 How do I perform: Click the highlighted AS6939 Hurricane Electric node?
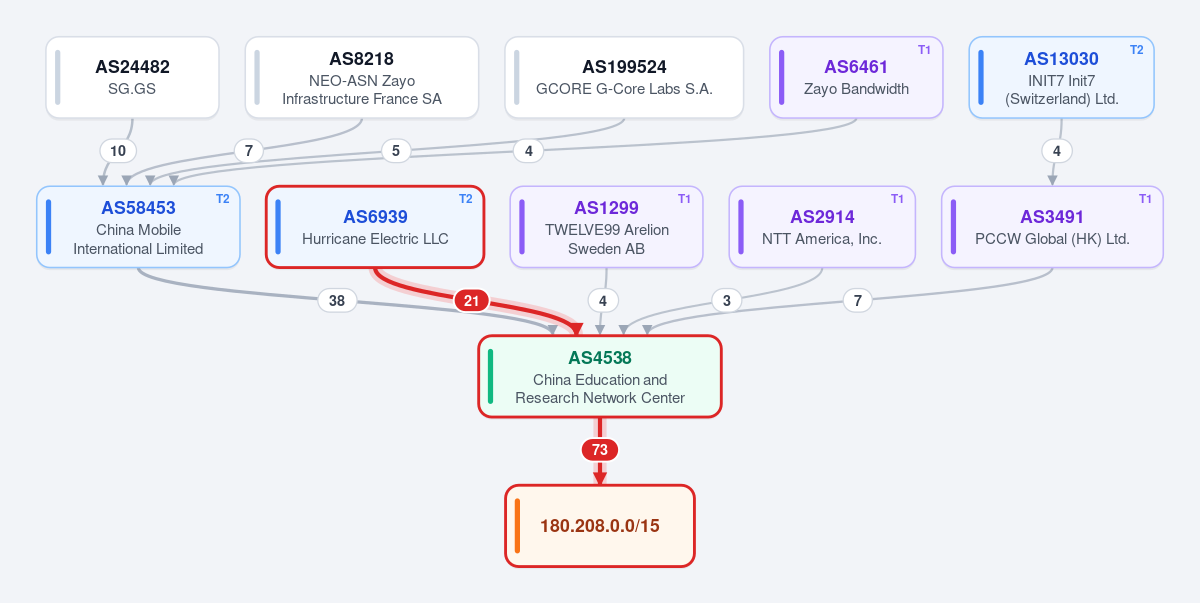pyautogui.click(x=375, y=227)
